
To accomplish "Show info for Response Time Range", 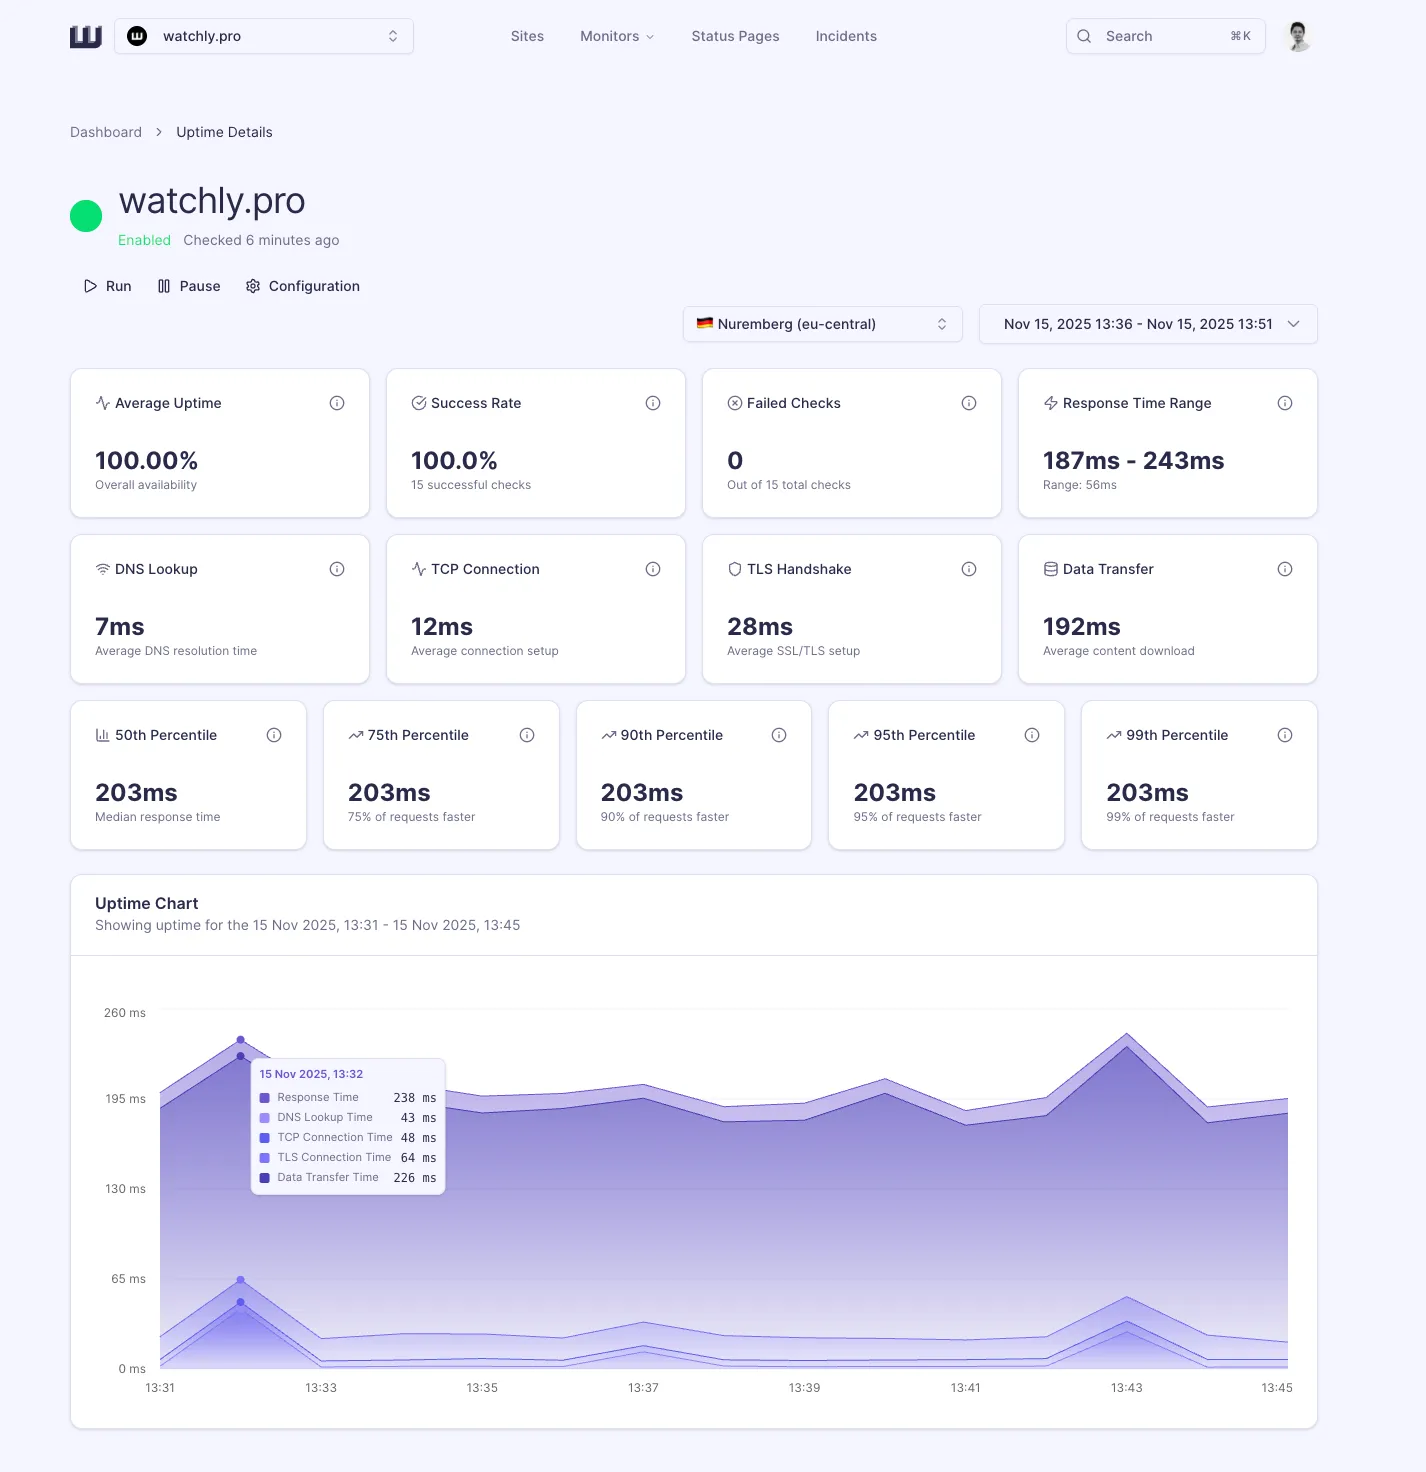I will [x=1285, y=403].
